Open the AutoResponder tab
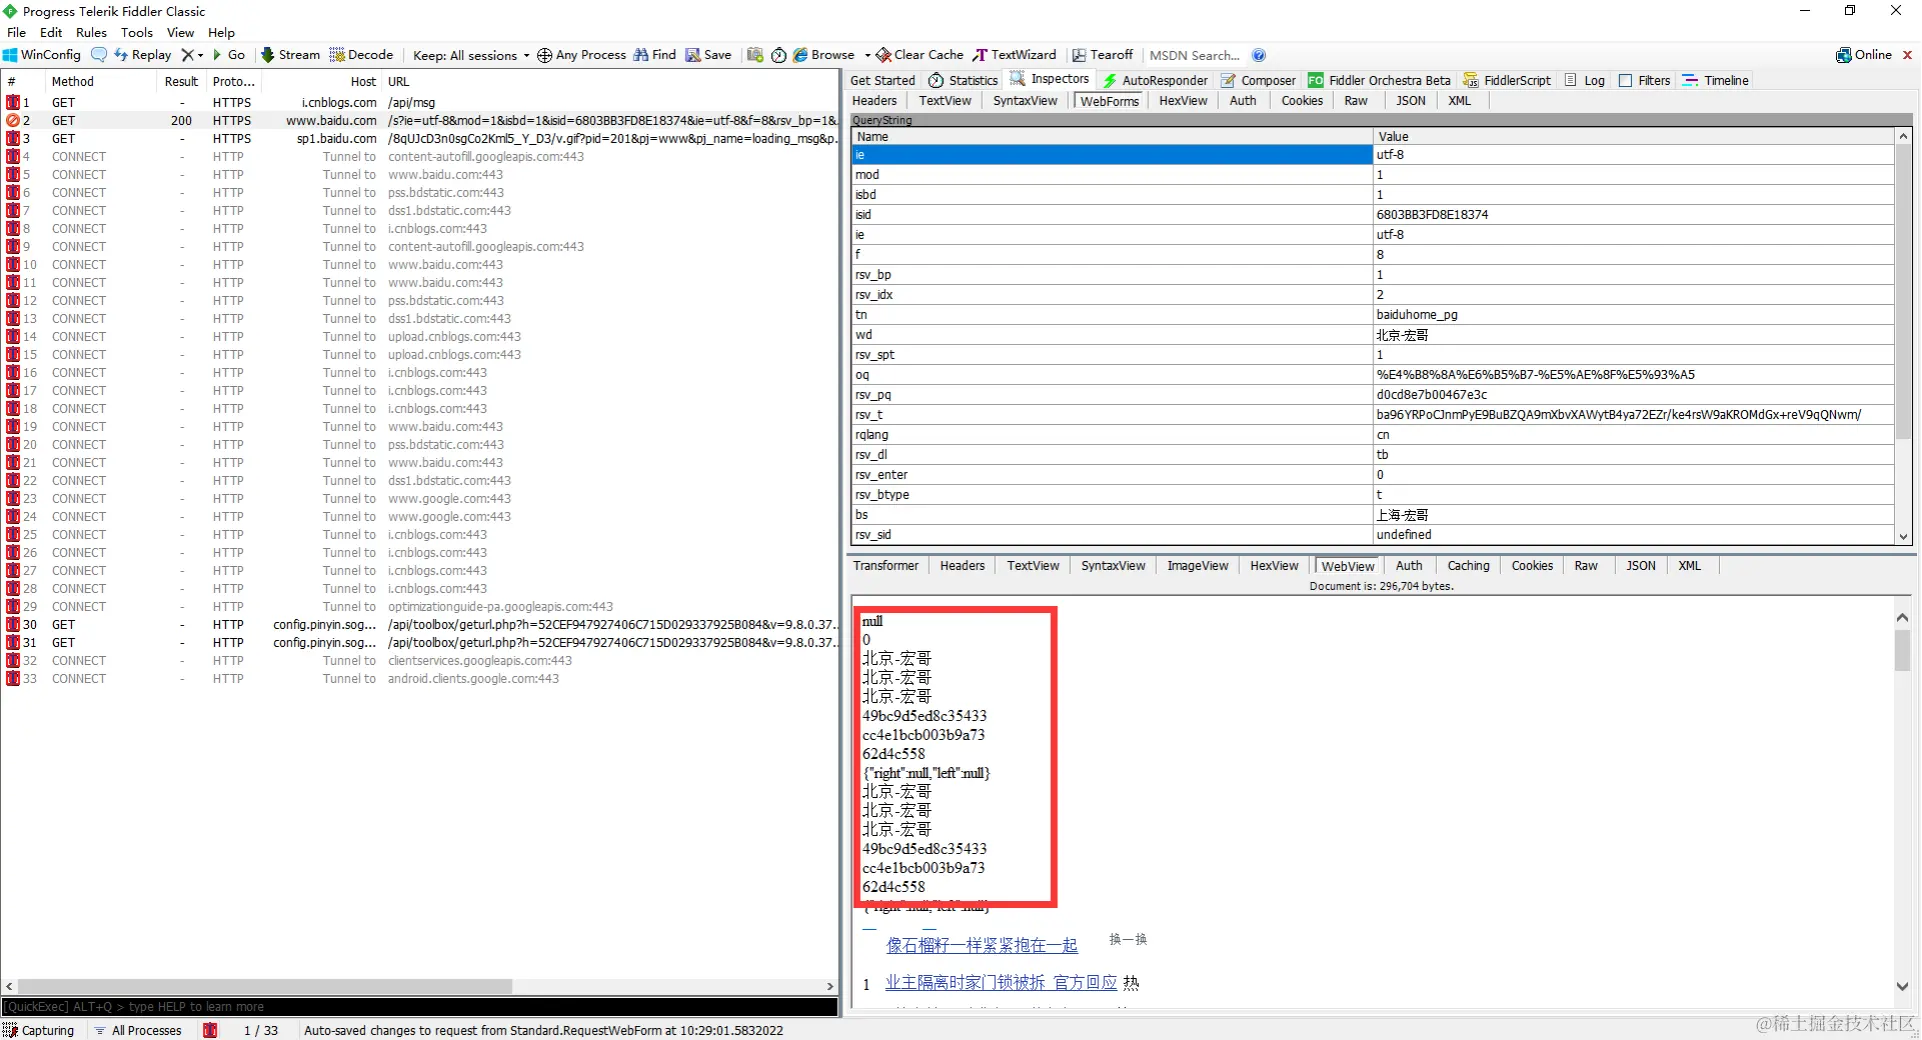The image size is (1922, 1040). tap(1155, 80)
